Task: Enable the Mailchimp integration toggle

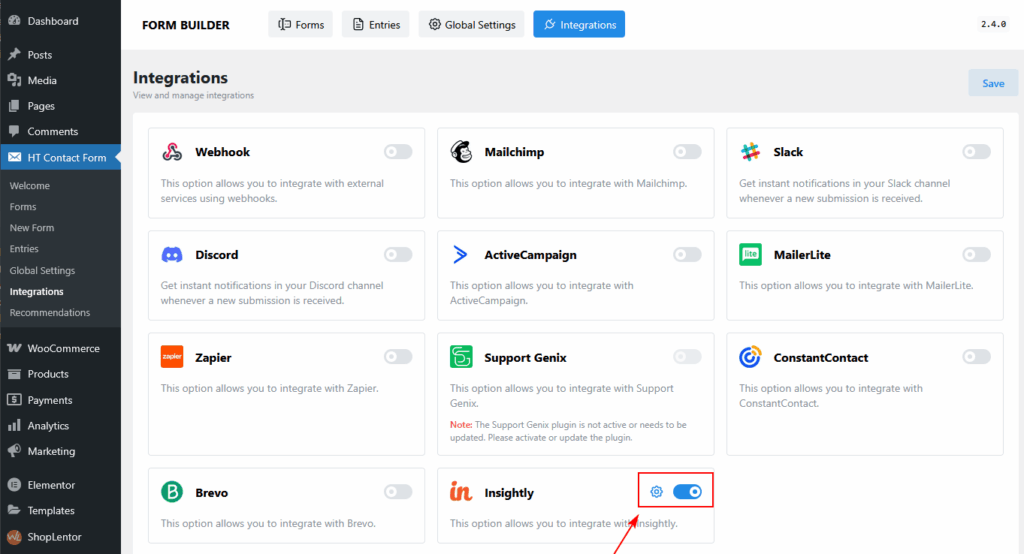Action: pos(687,152)
